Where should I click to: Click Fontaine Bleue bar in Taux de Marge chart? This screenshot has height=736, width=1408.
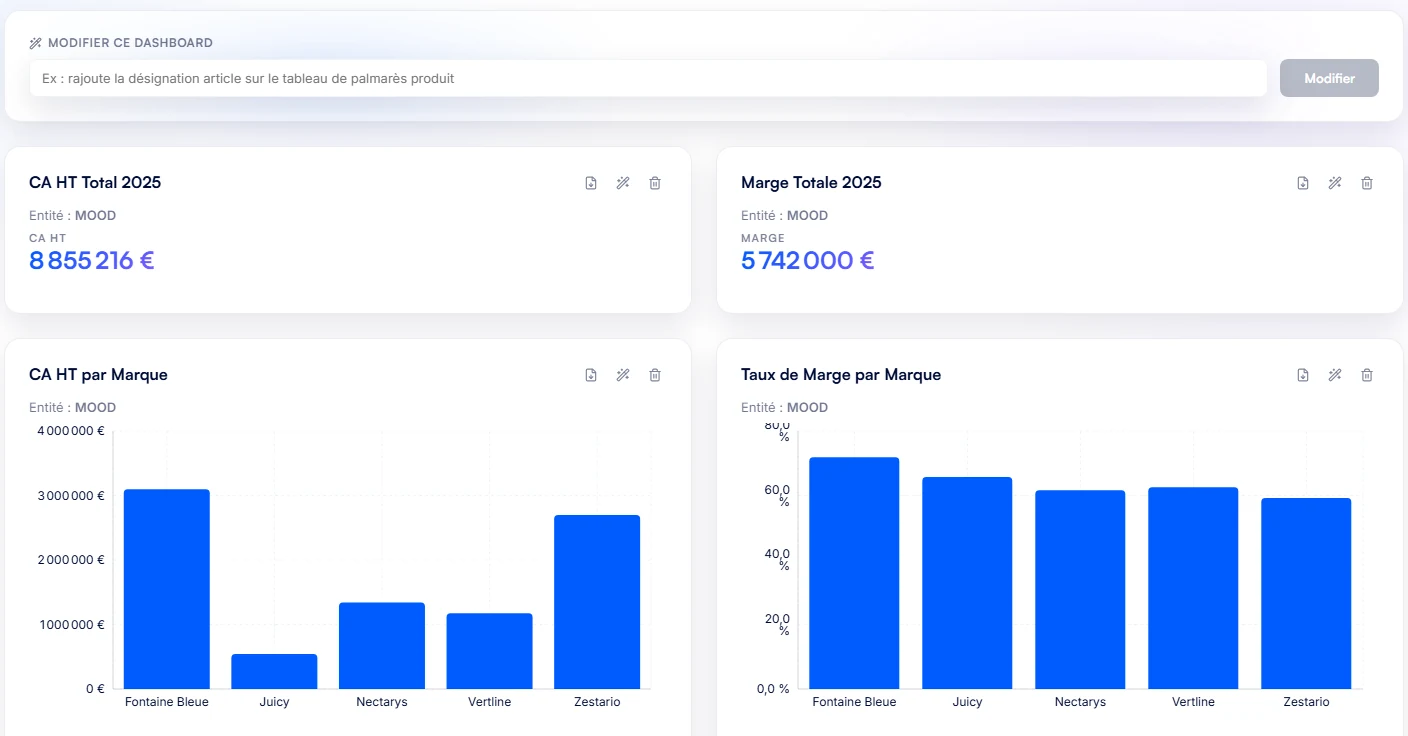click(854, 573)
